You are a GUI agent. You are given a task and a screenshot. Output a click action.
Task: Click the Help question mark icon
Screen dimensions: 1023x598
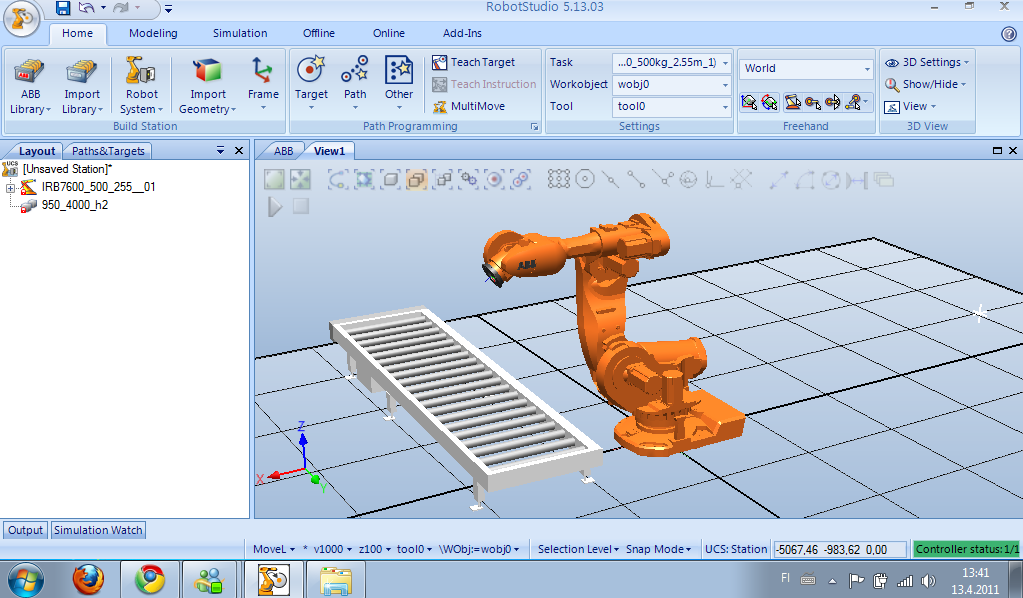point(1008,34)
